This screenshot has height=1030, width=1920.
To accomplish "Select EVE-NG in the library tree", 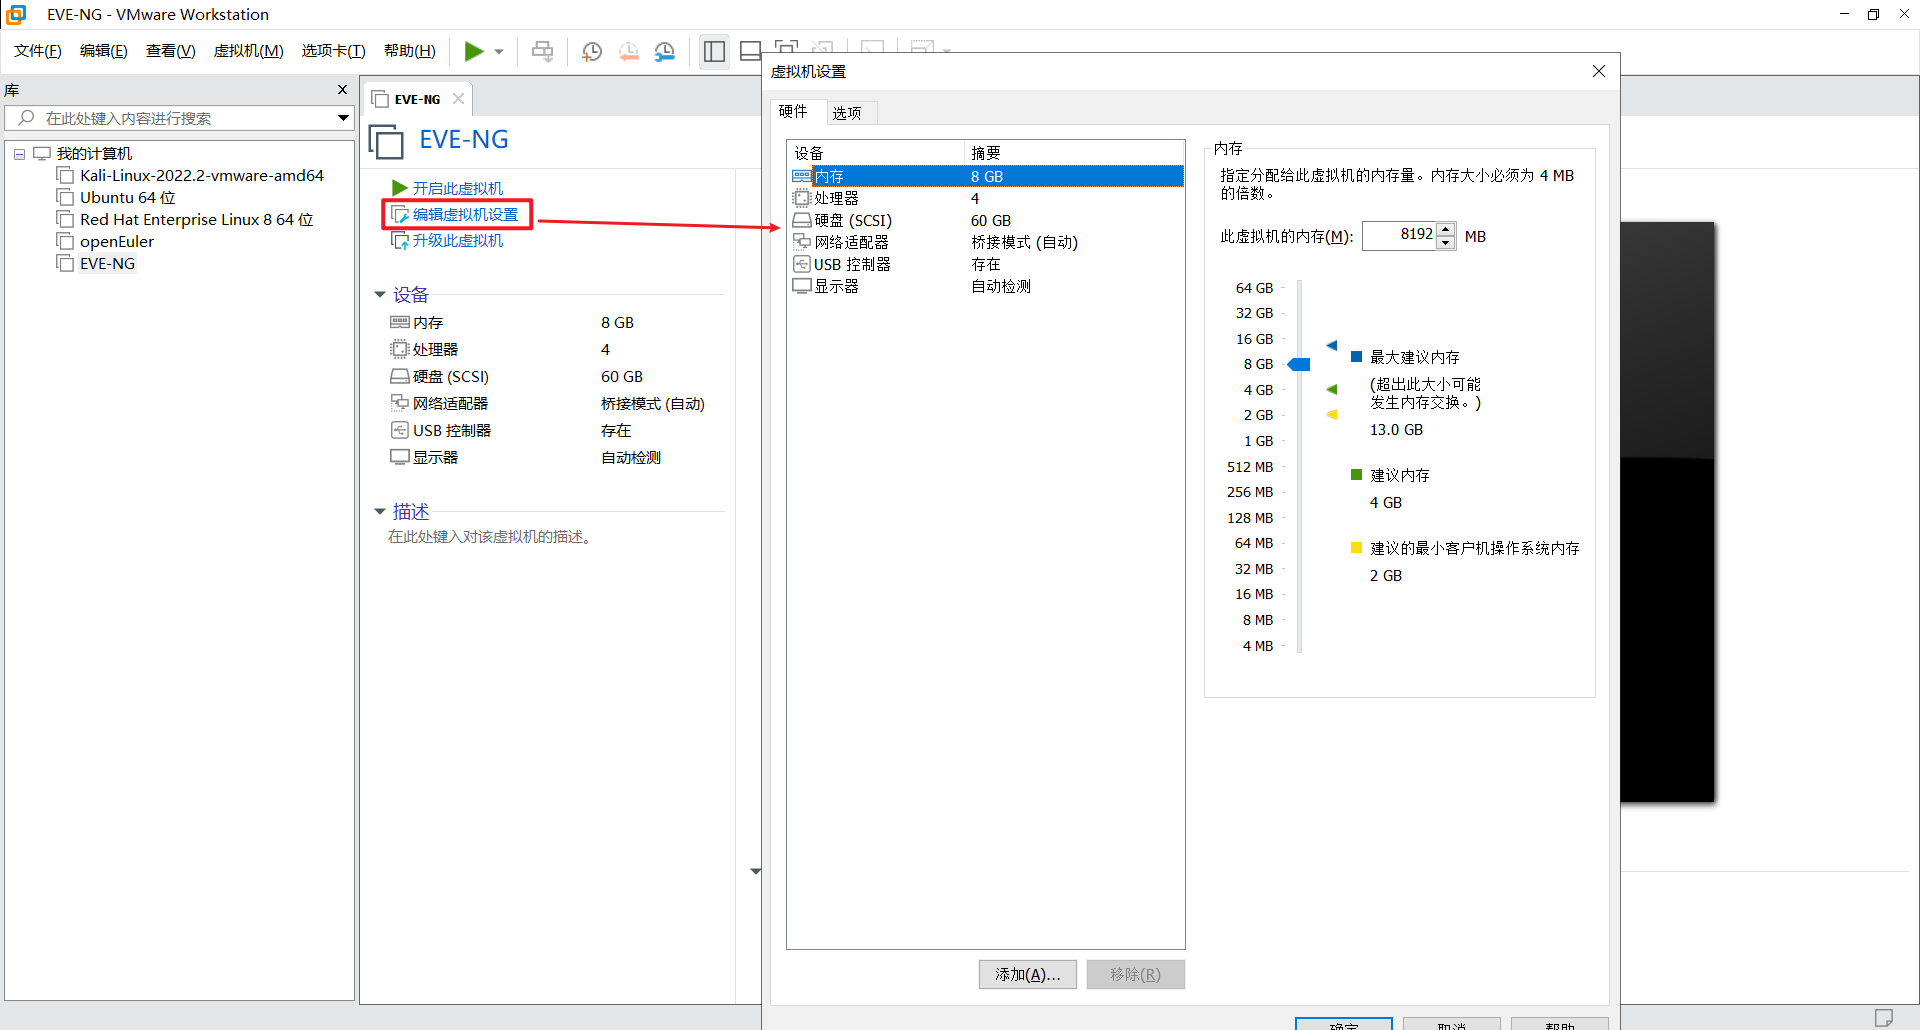I will (107, 264).
